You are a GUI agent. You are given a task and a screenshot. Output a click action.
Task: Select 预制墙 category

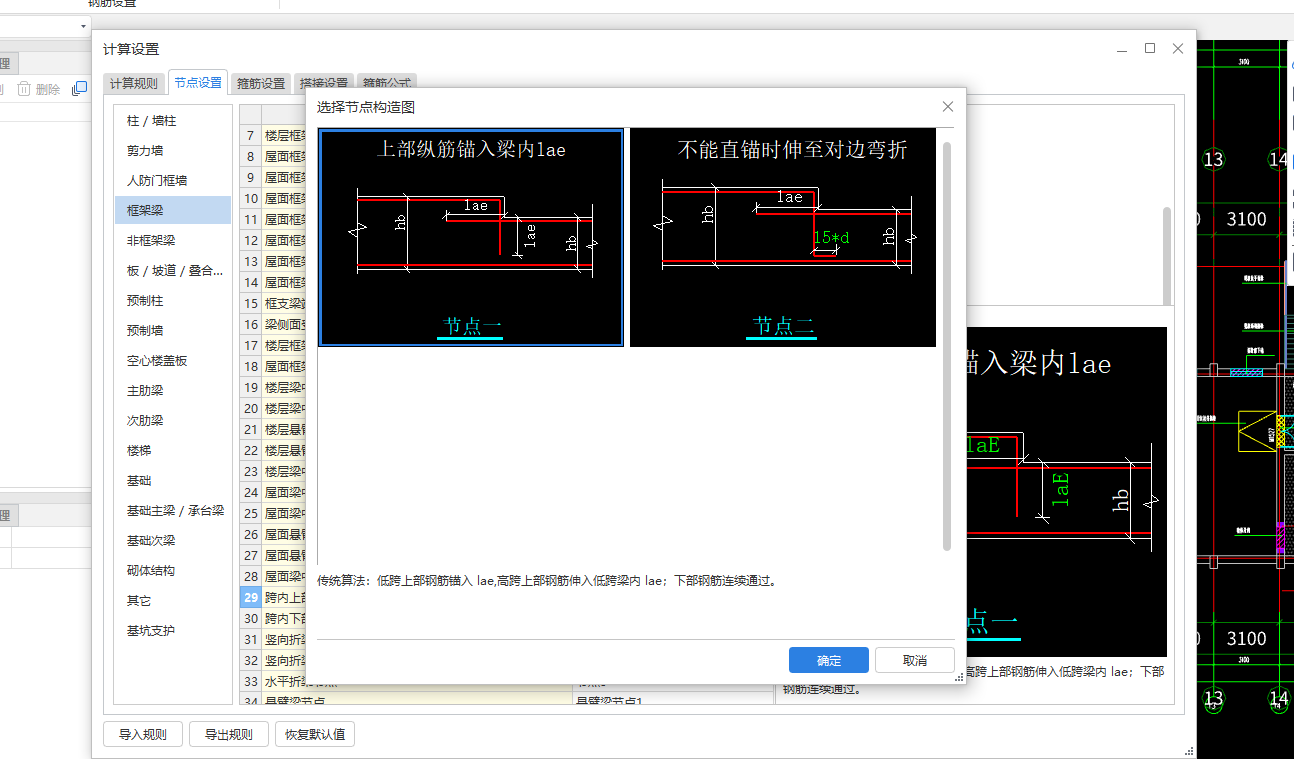pos(172,330)
